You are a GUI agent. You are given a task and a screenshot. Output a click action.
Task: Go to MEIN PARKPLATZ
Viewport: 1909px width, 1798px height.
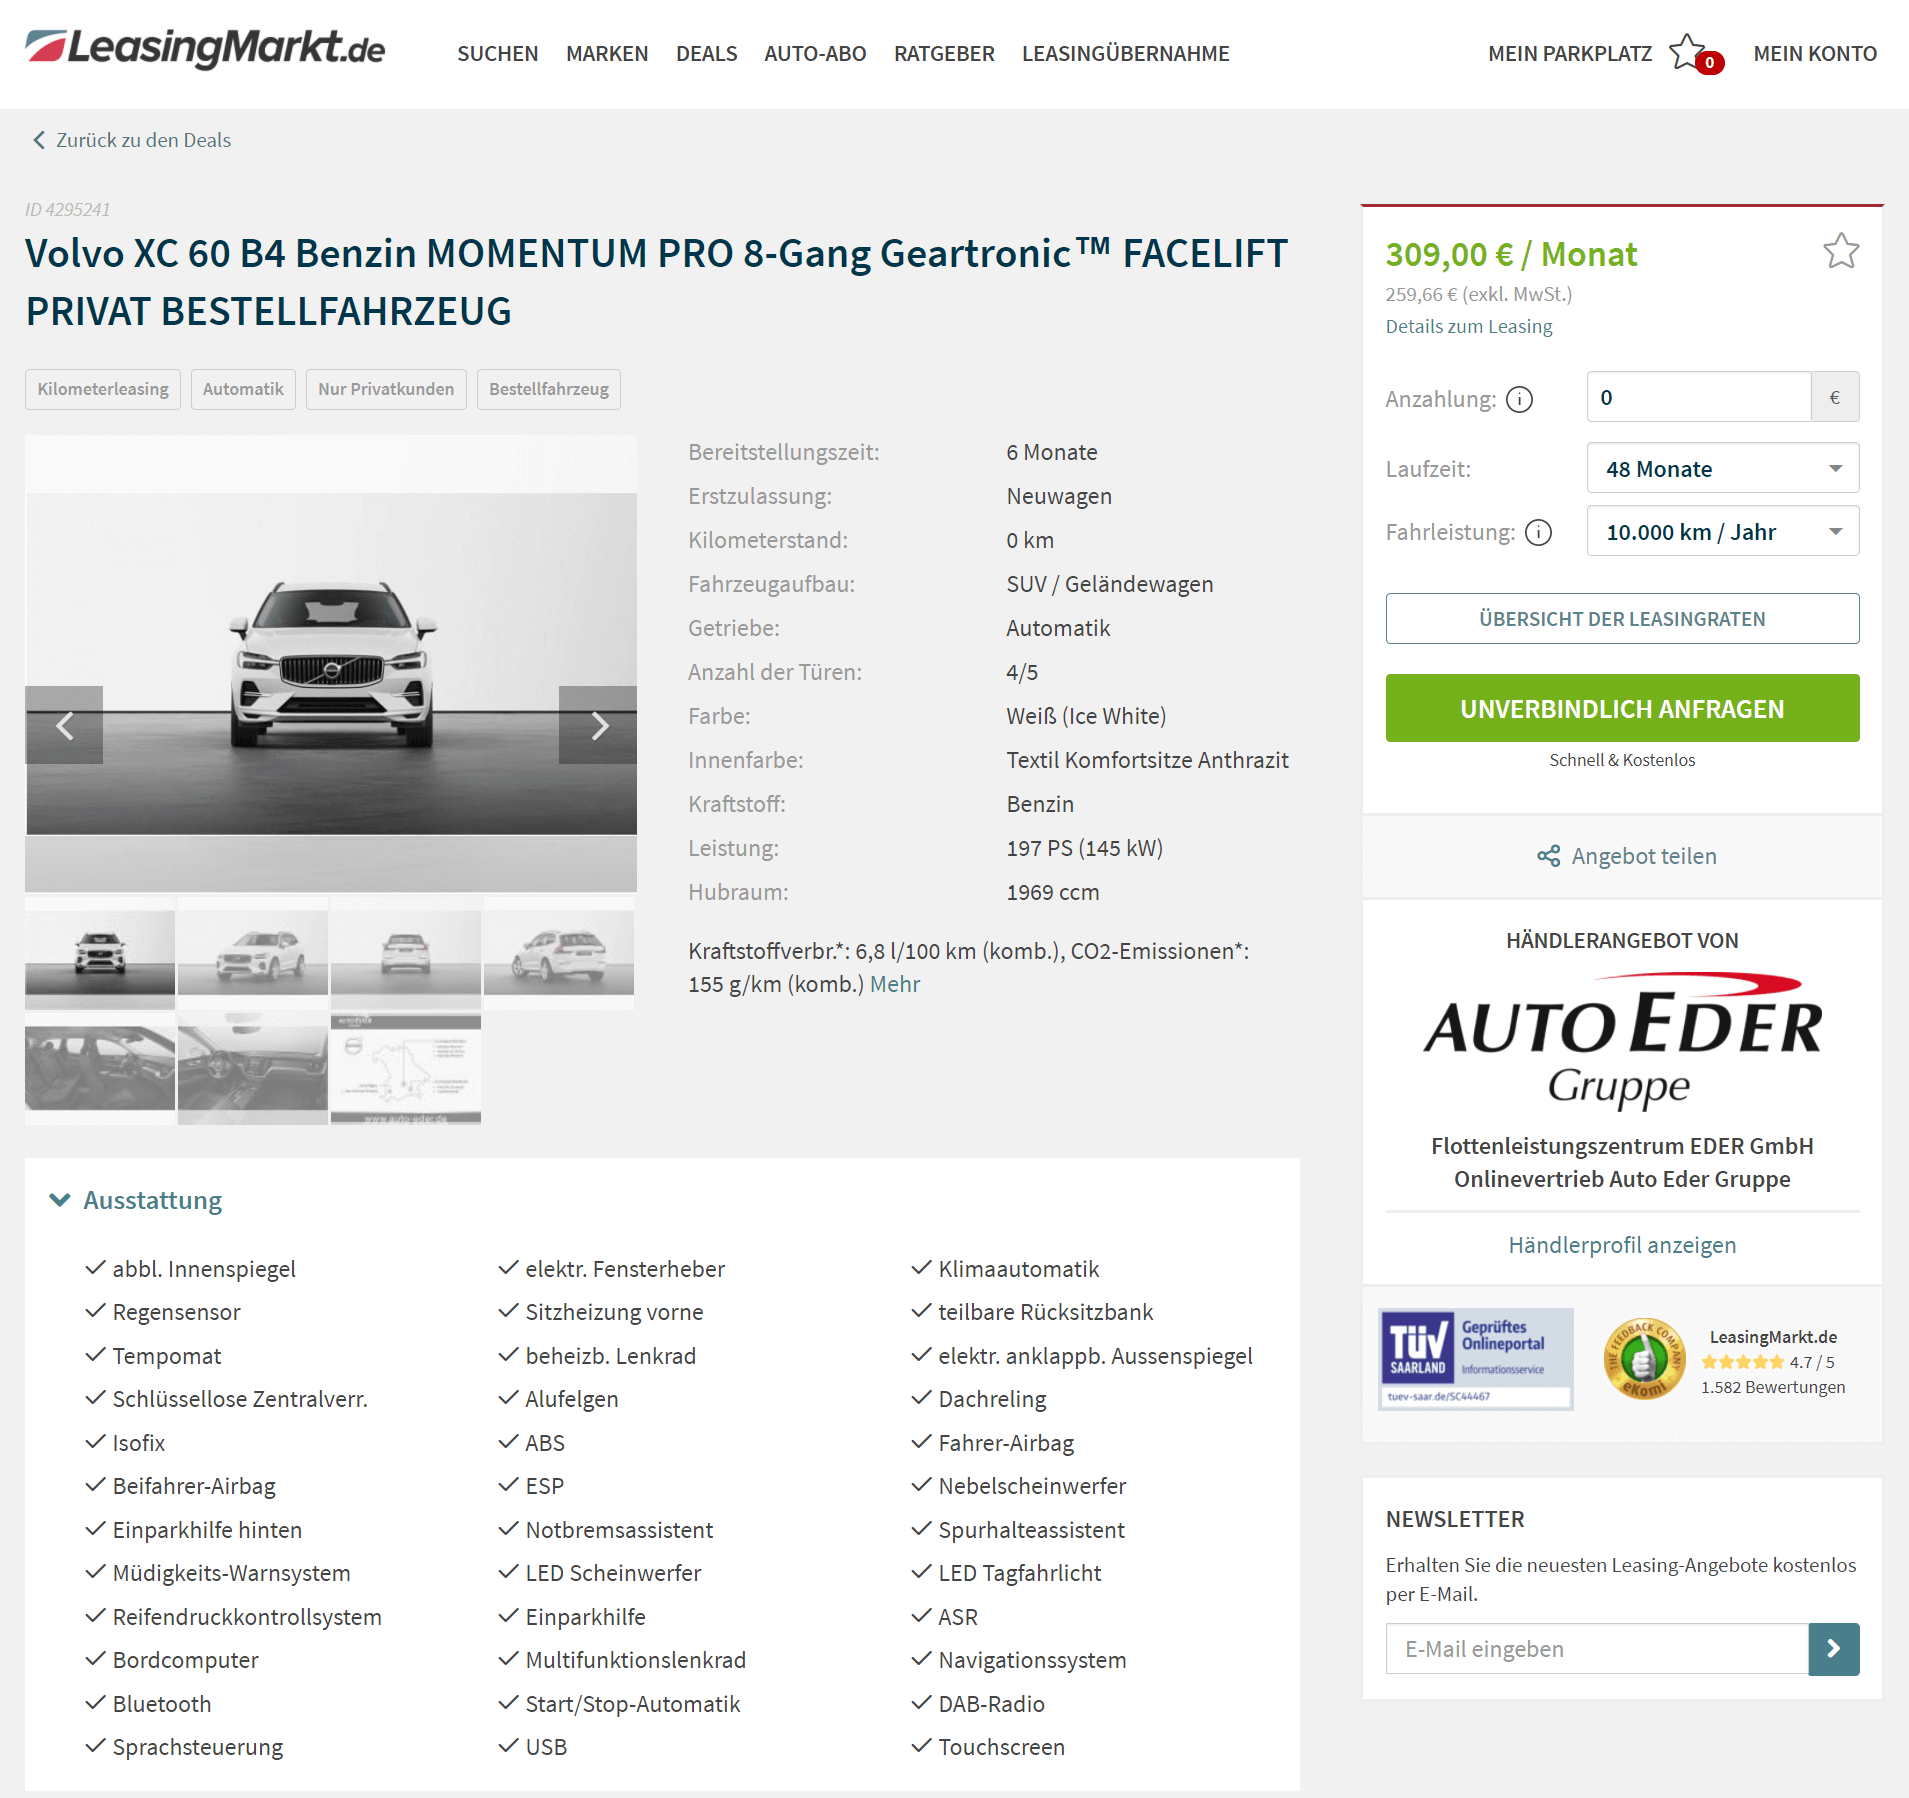[x=1570, y=54]
